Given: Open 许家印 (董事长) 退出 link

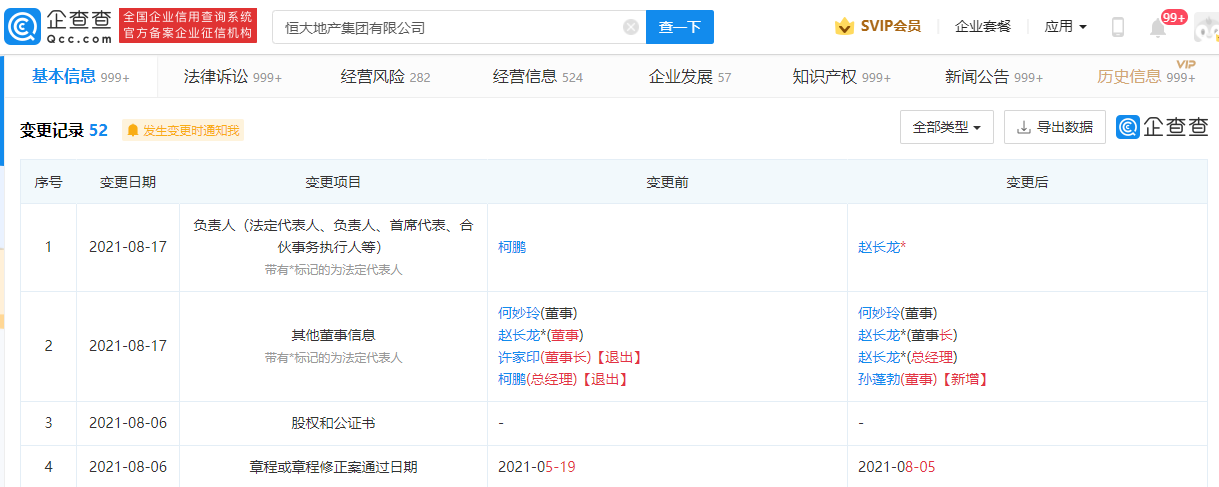Looking at the screenshot, I should (x=569, y=357).
